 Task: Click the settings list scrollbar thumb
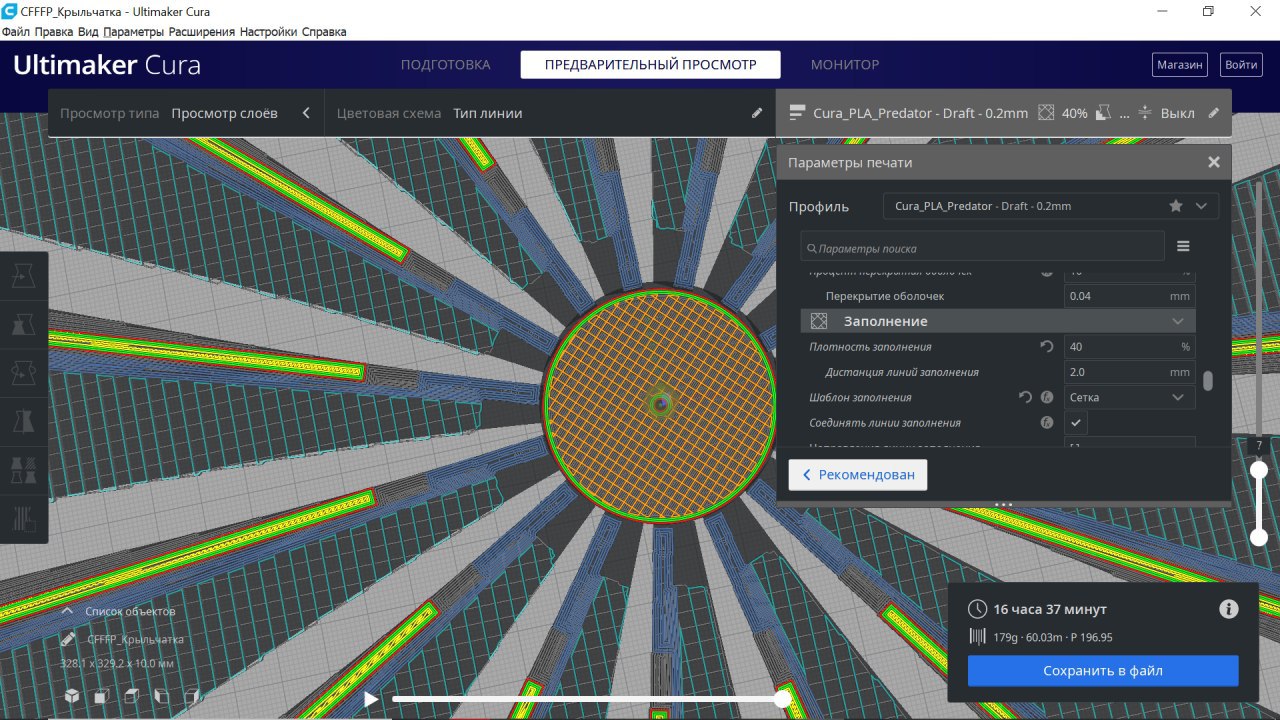[x=1208, y=381]
